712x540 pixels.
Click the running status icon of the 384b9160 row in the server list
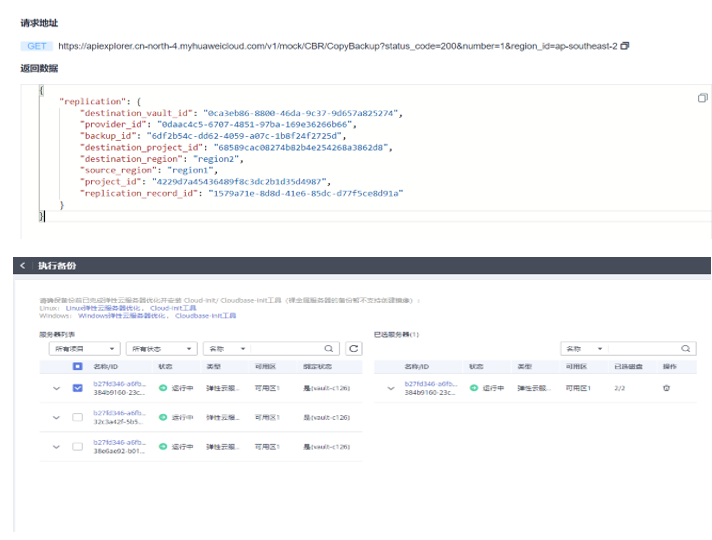pos(163,388)
